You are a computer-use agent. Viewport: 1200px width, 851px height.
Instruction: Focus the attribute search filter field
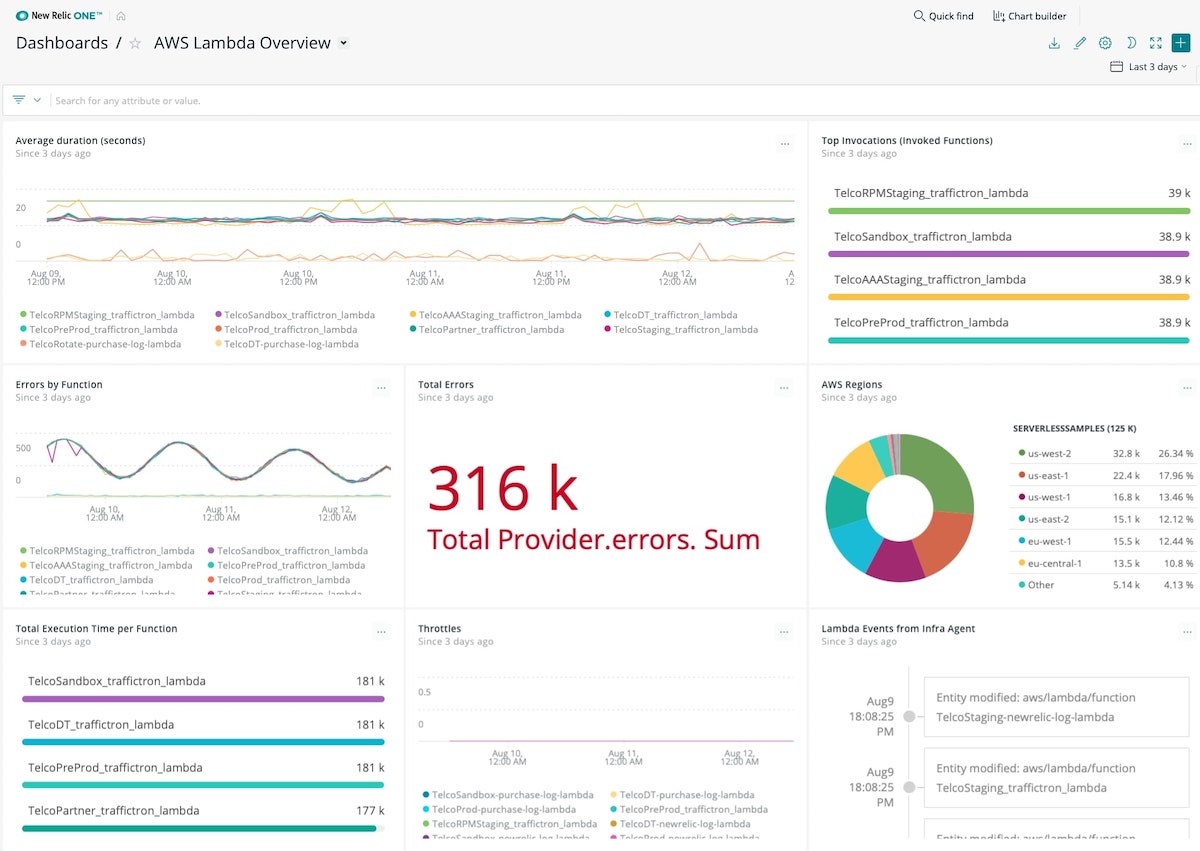point(620,101)
